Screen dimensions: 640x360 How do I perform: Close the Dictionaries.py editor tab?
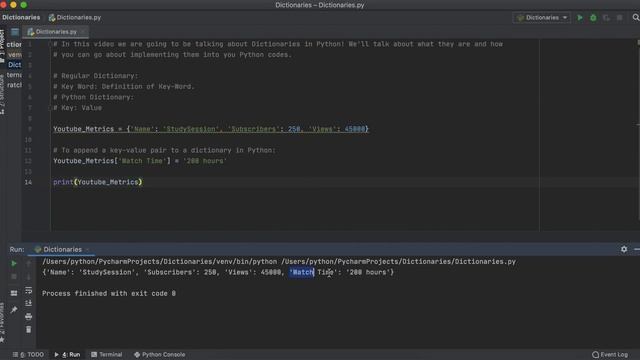point(83,31)
